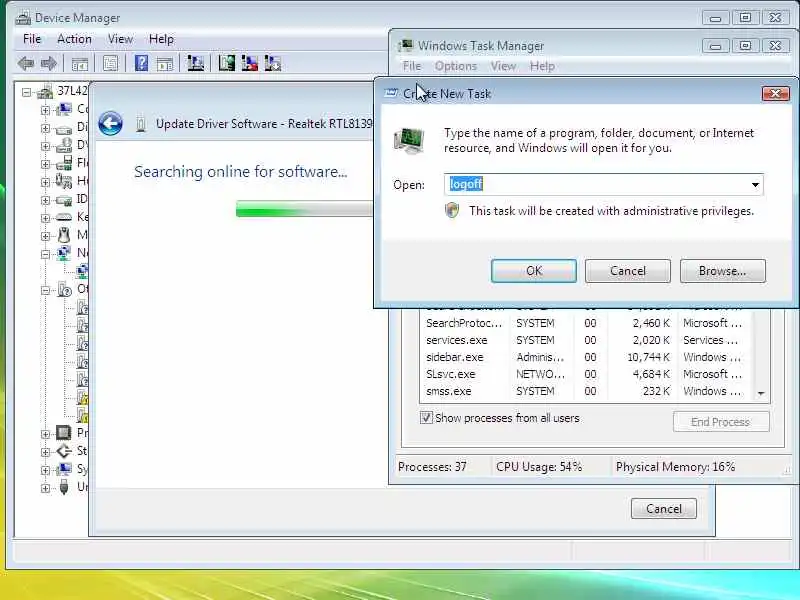
Task: Collapse the Other devices category node
Action: tap(45, 290)
